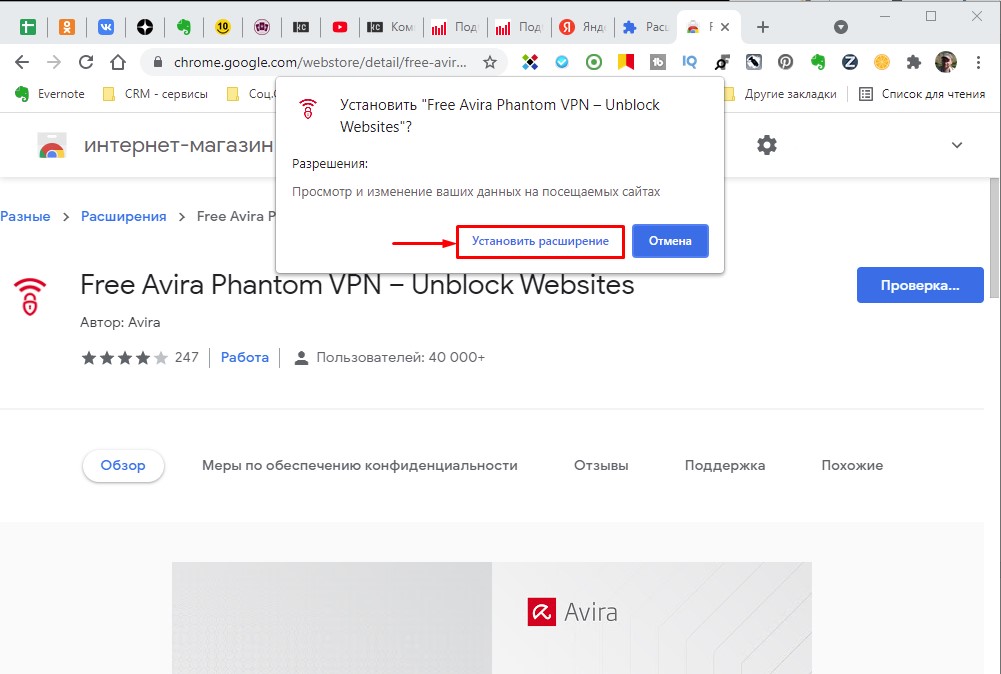Click the Pinterest extension icon
The image size is (1001, 674).
(785, 62)
